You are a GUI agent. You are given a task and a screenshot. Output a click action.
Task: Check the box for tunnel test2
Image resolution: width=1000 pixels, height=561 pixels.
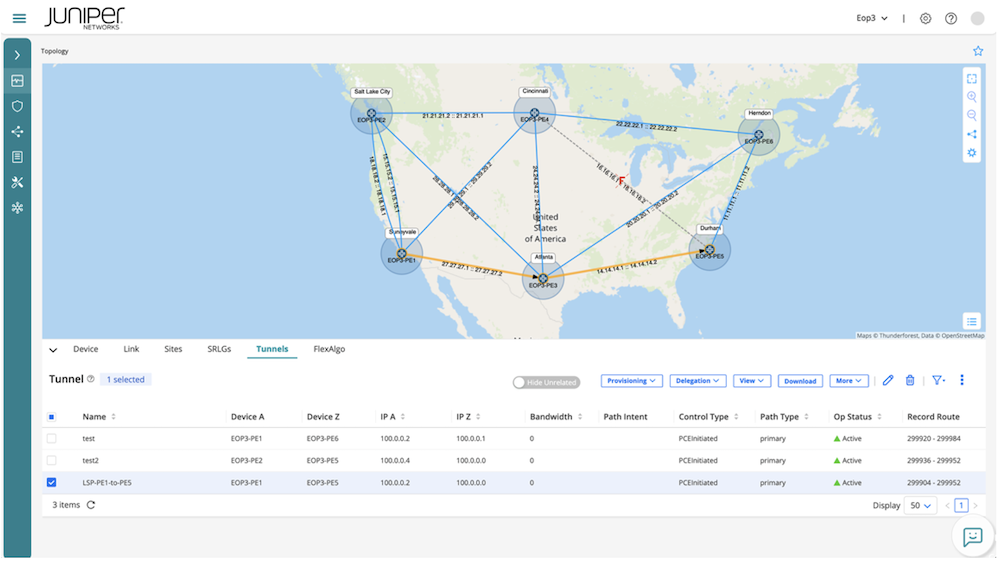pyautogui.click(x=52, y=460)
